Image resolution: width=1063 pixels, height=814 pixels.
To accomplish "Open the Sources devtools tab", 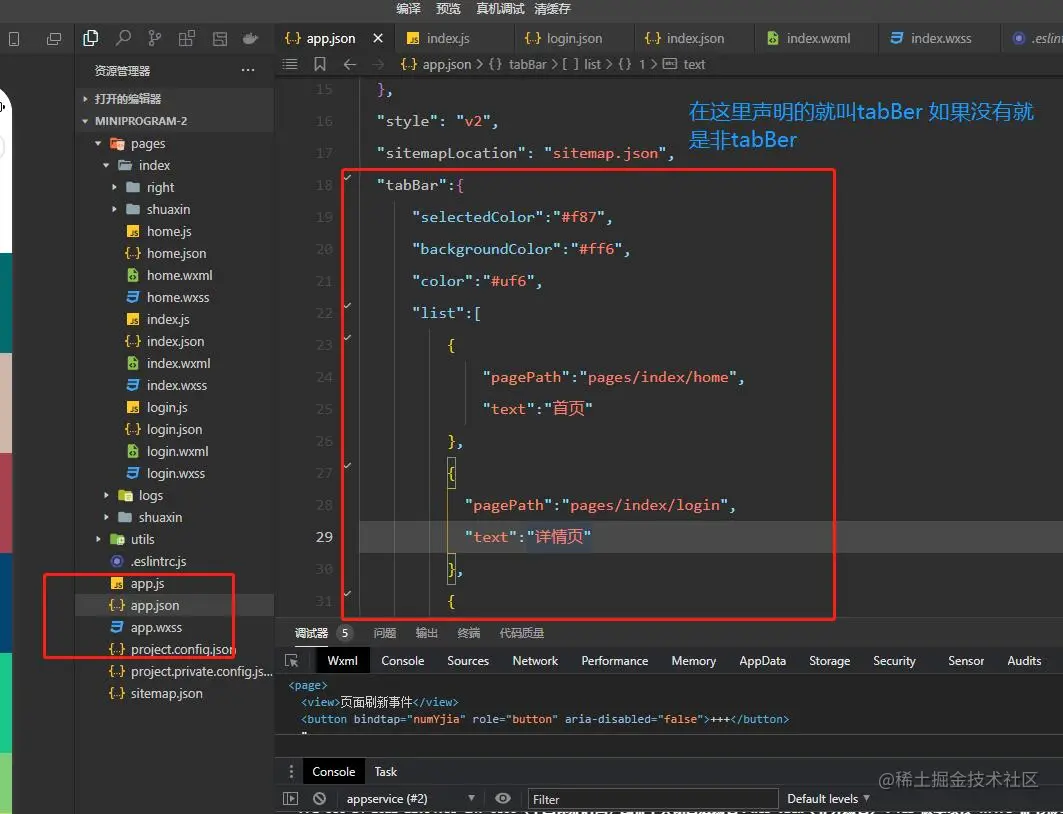I will [468, 661].
